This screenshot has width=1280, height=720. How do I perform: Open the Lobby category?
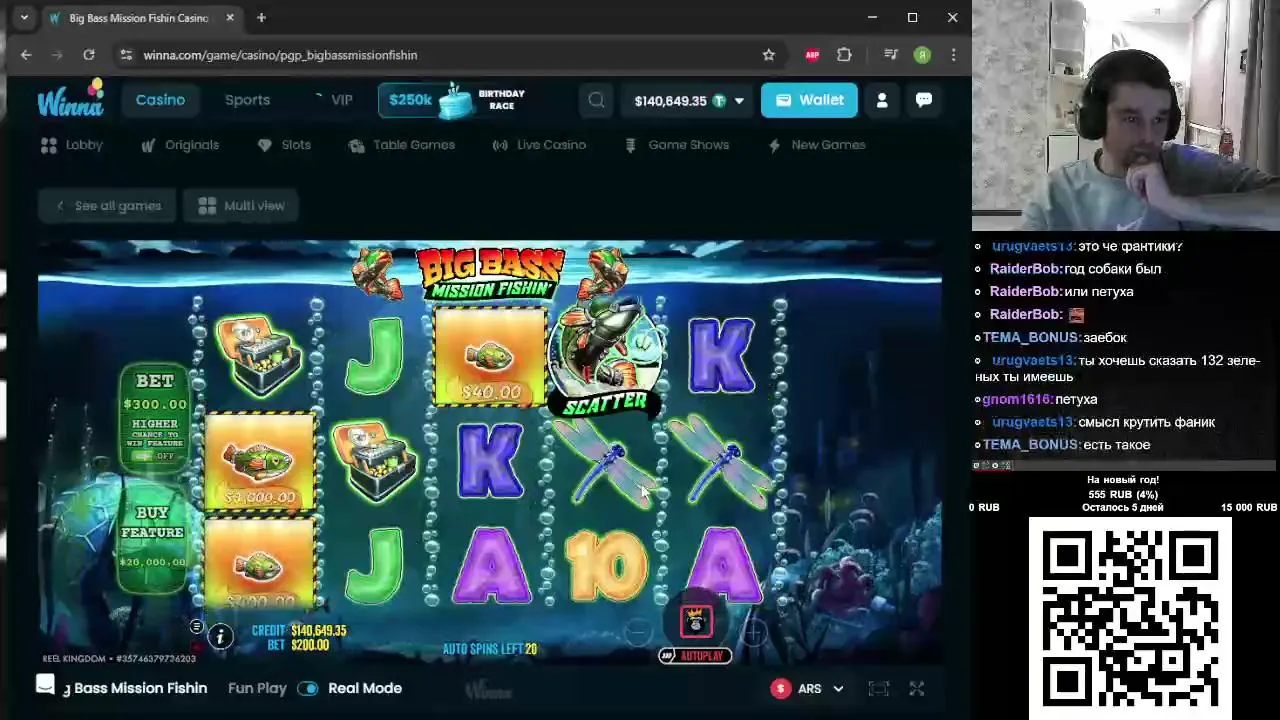pos(72,145)
